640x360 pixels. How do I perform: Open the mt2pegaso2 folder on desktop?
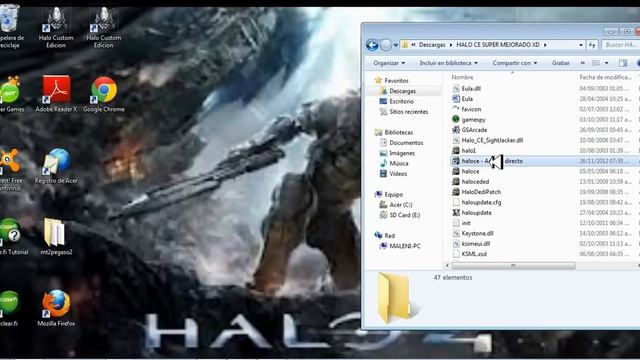56,237
